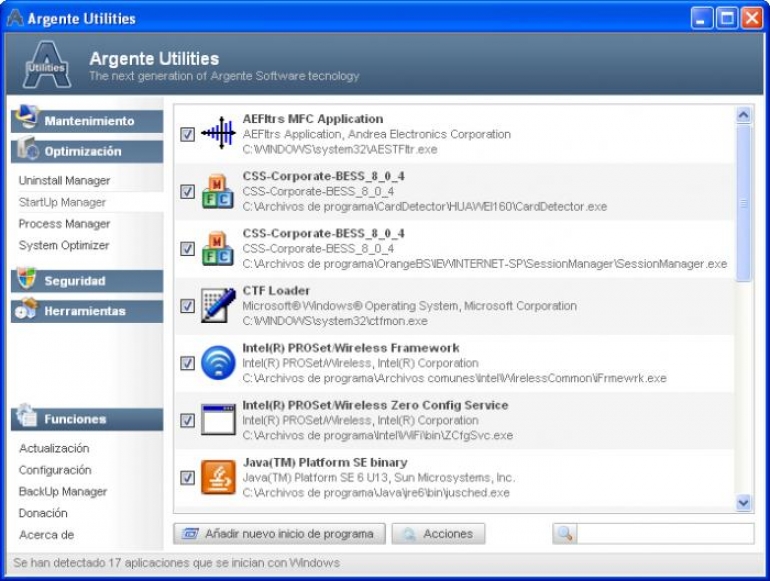Click the title bar Argente app icon
This screenshot has width=770, height=581.
pyautogui.click(x=15, y=18)
